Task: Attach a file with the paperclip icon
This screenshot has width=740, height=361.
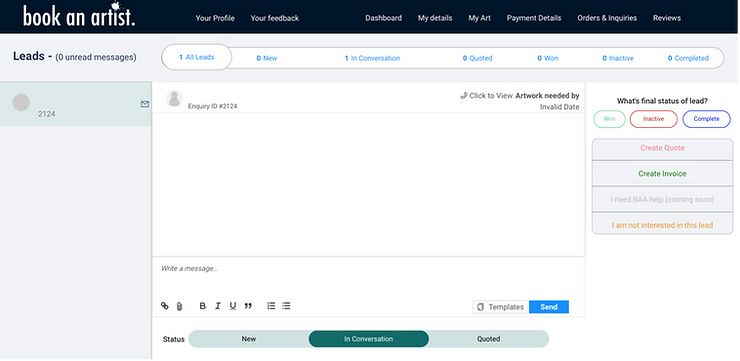Action: [179, 306]
